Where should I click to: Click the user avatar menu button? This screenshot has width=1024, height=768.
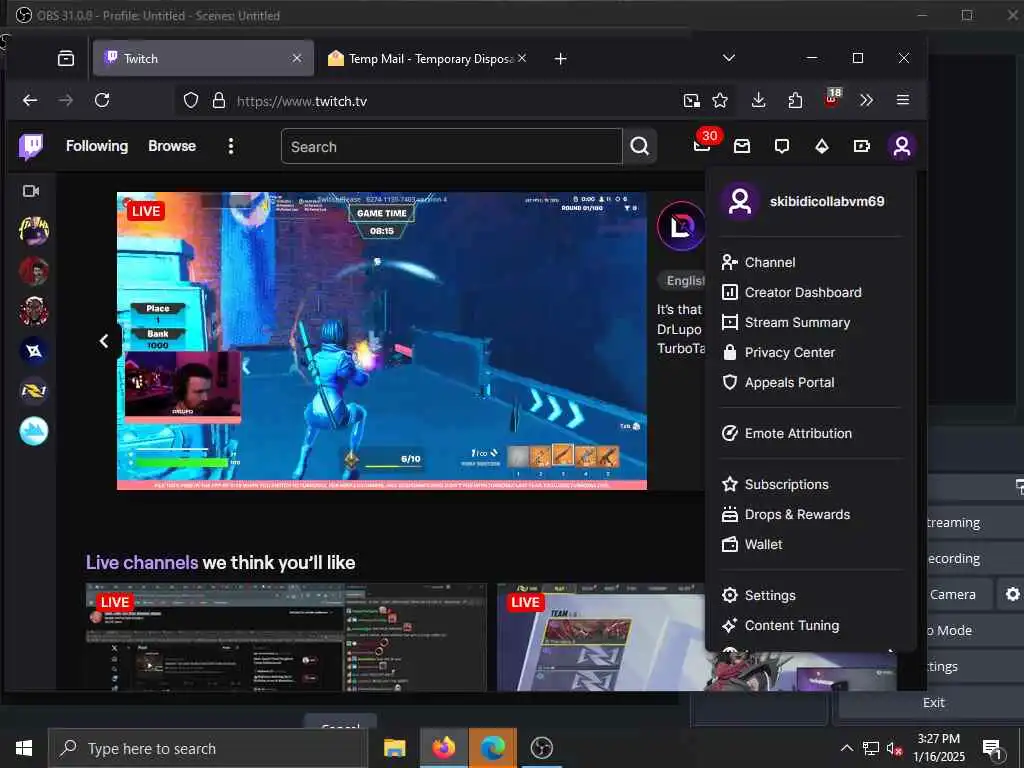[902, 146]
